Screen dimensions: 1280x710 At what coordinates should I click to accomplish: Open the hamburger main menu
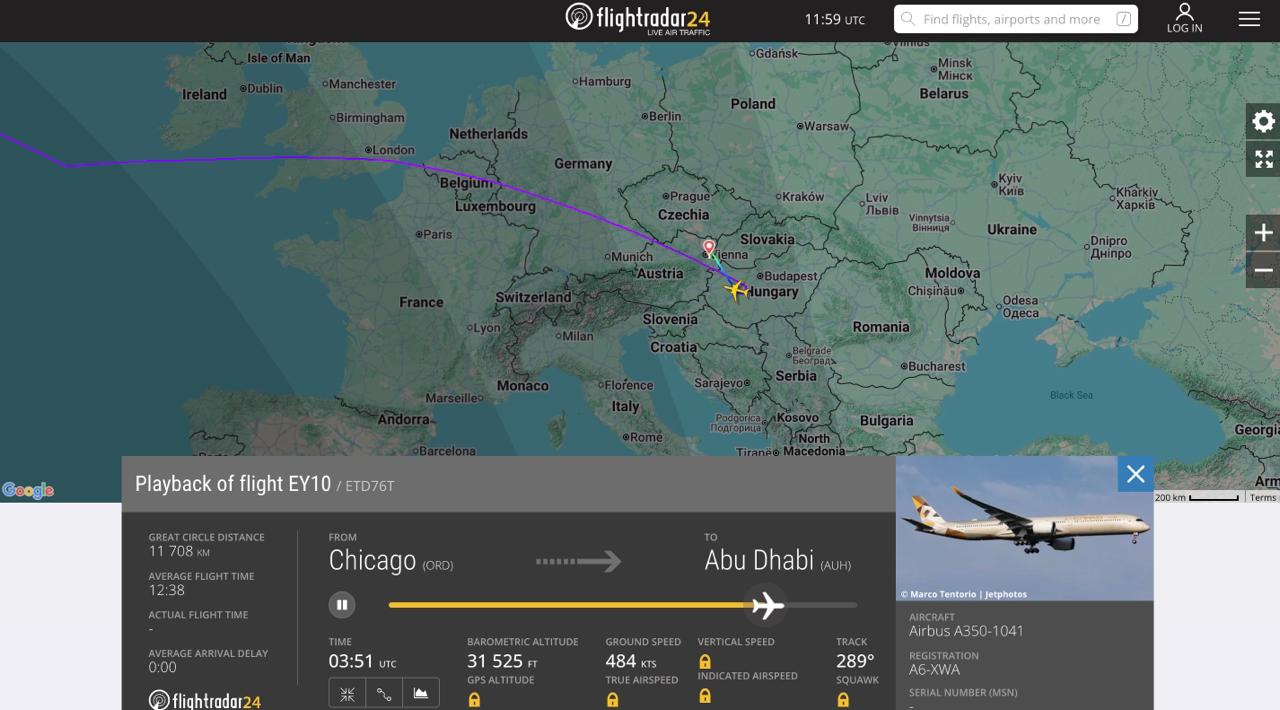[x=1249, y=19]
